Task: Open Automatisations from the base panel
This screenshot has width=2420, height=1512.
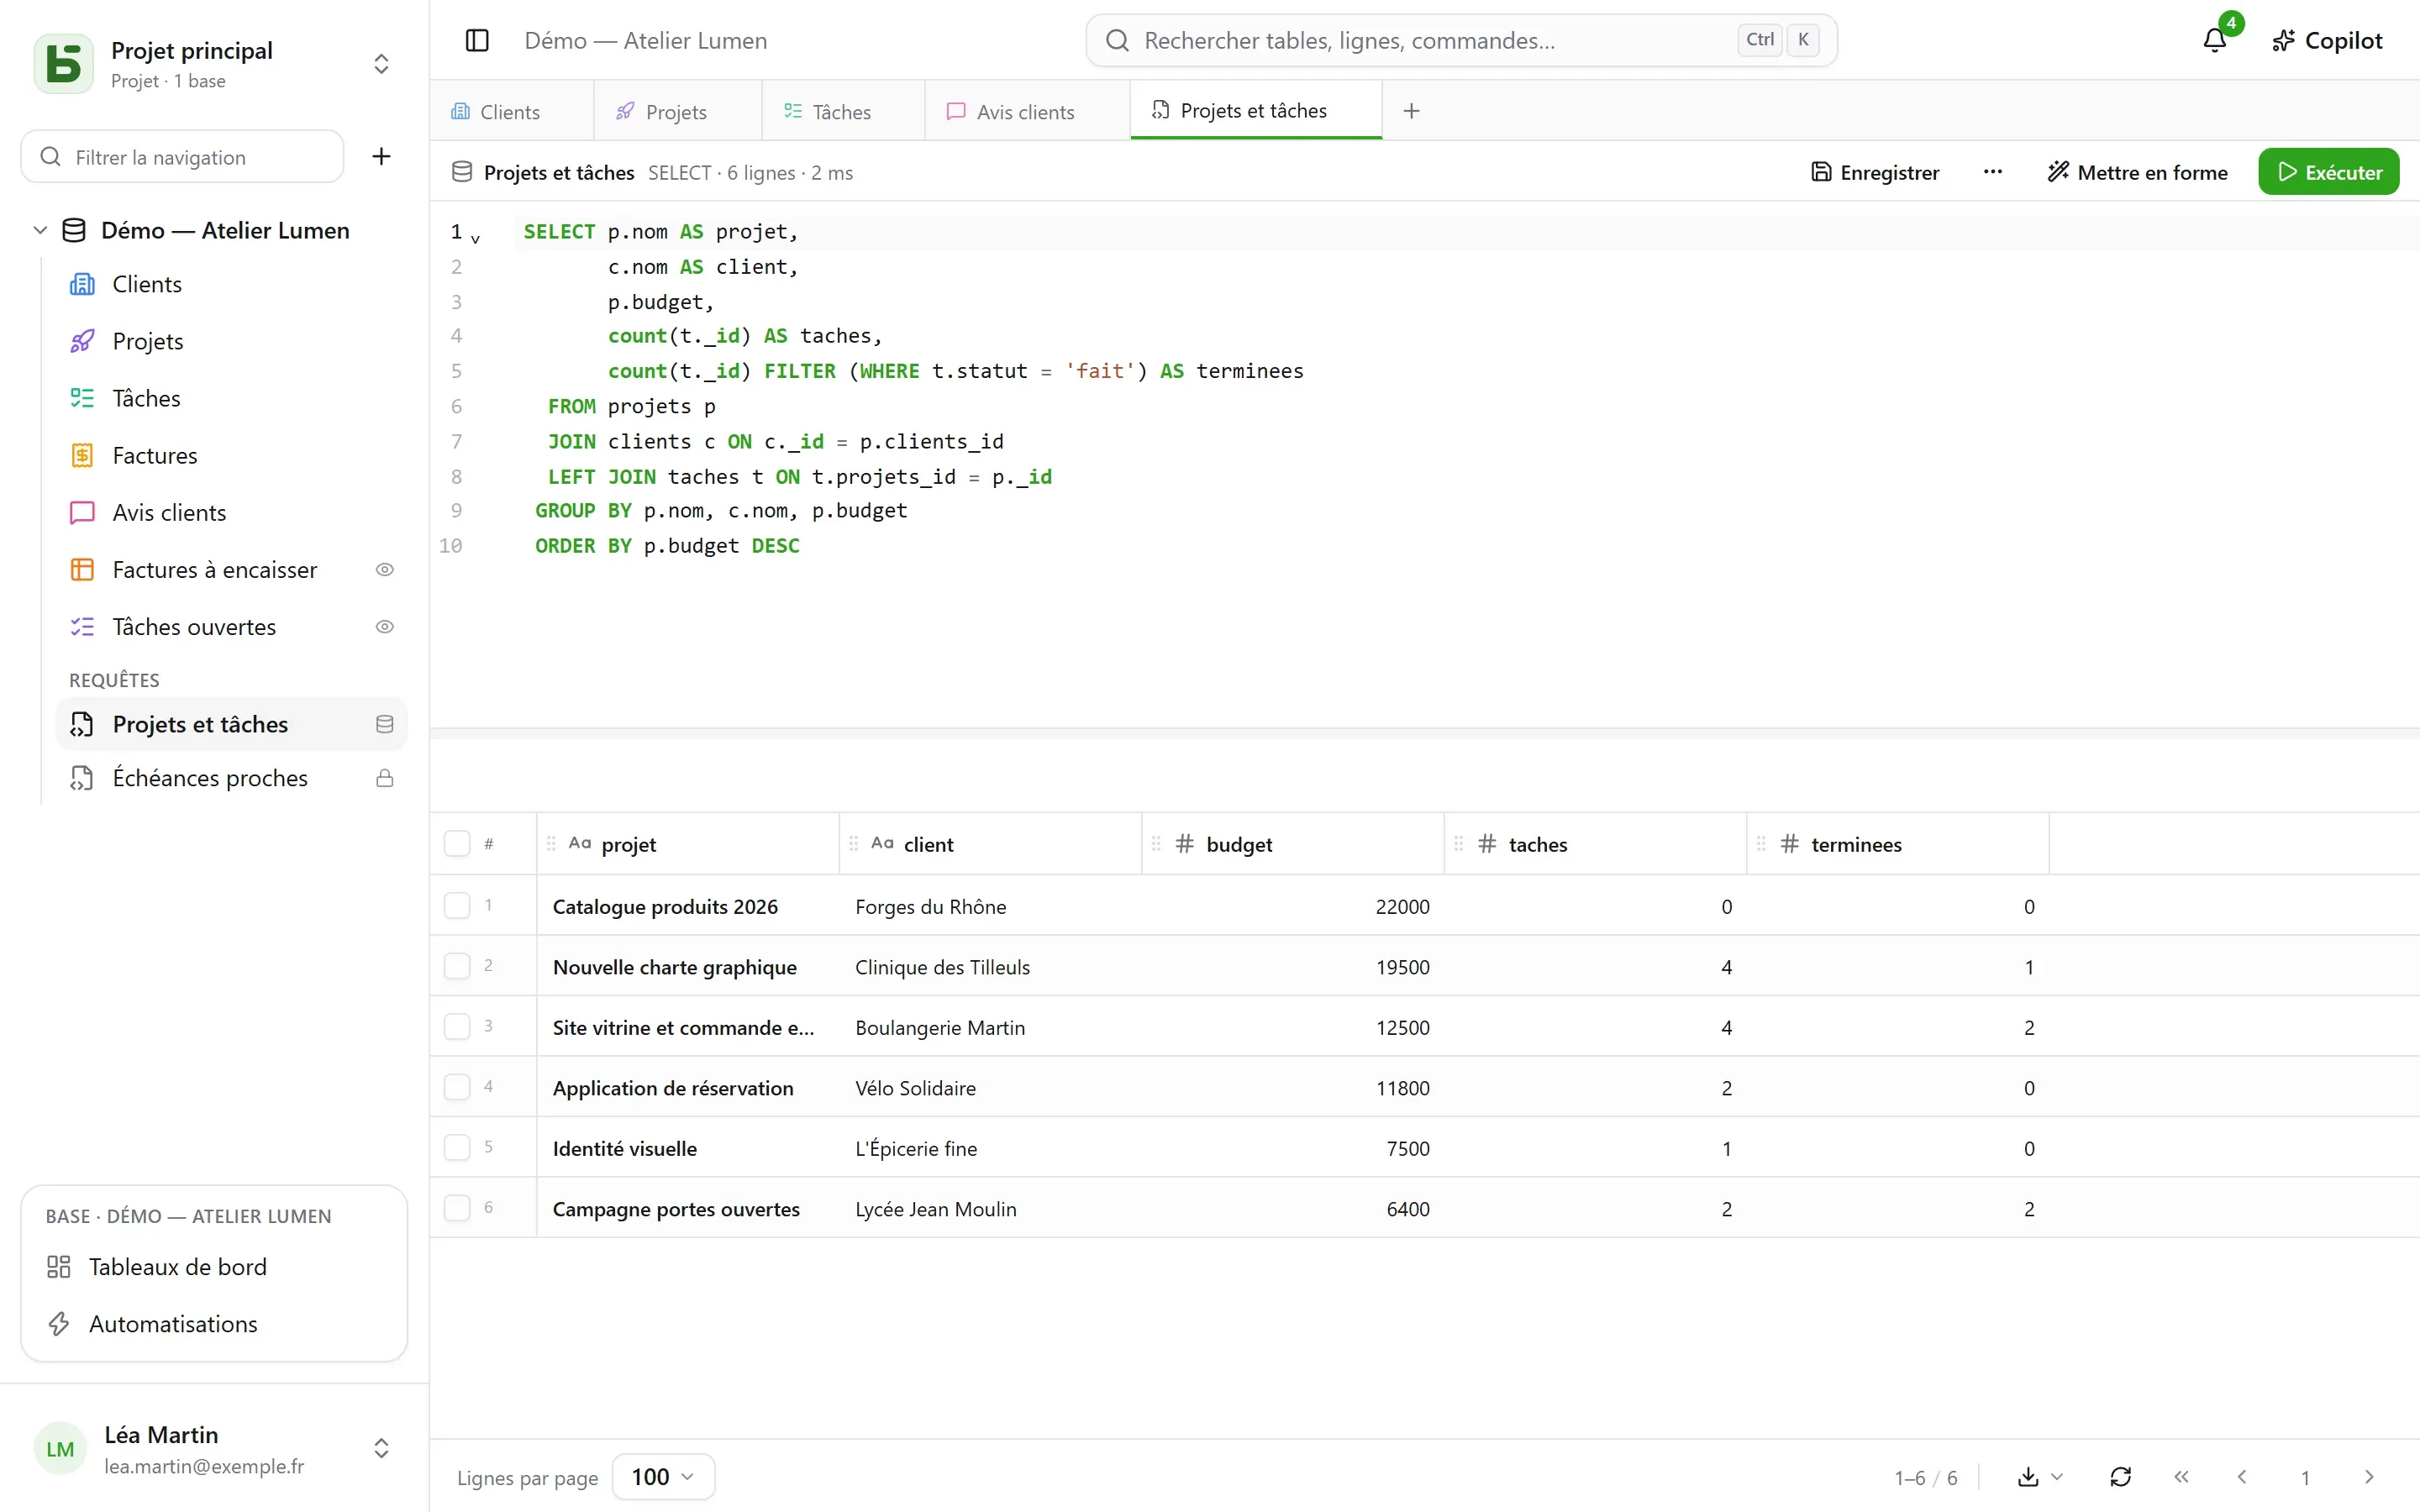Action: point(214,1323)
